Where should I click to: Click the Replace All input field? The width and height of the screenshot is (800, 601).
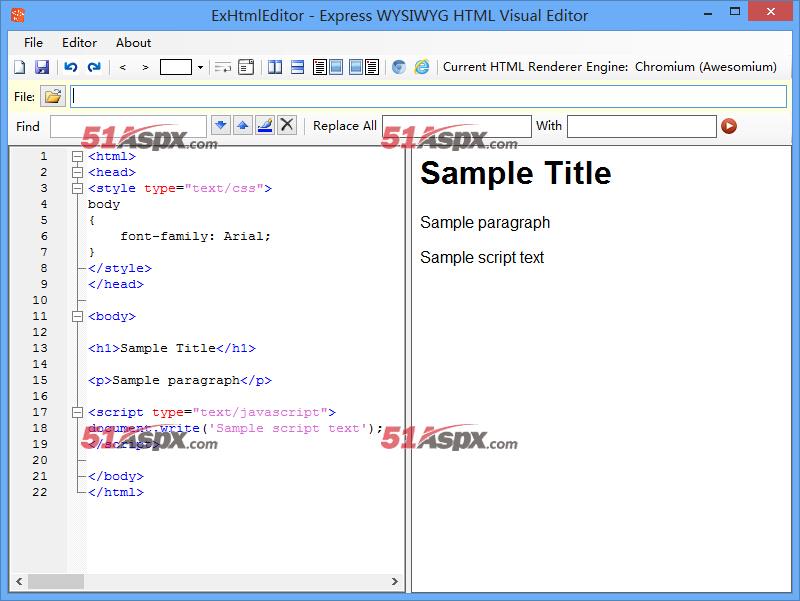[457, 127]
